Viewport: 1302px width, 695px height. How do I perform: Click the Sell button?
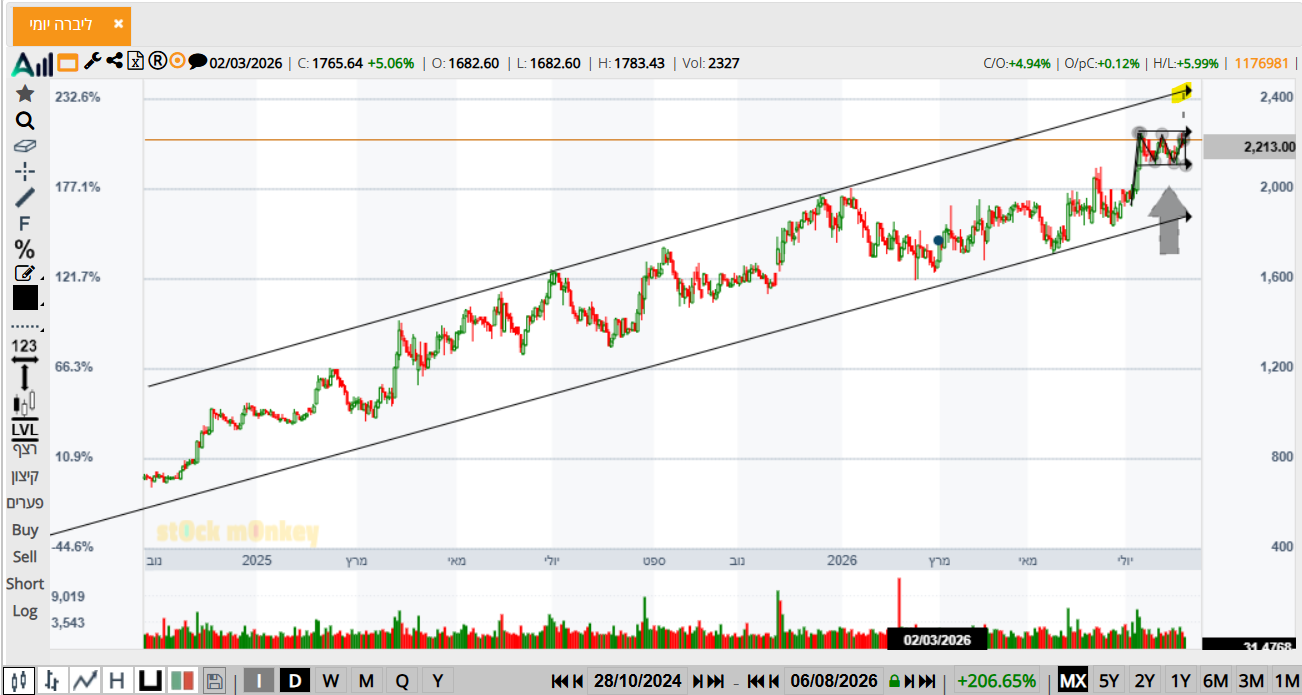pos(25,557)
